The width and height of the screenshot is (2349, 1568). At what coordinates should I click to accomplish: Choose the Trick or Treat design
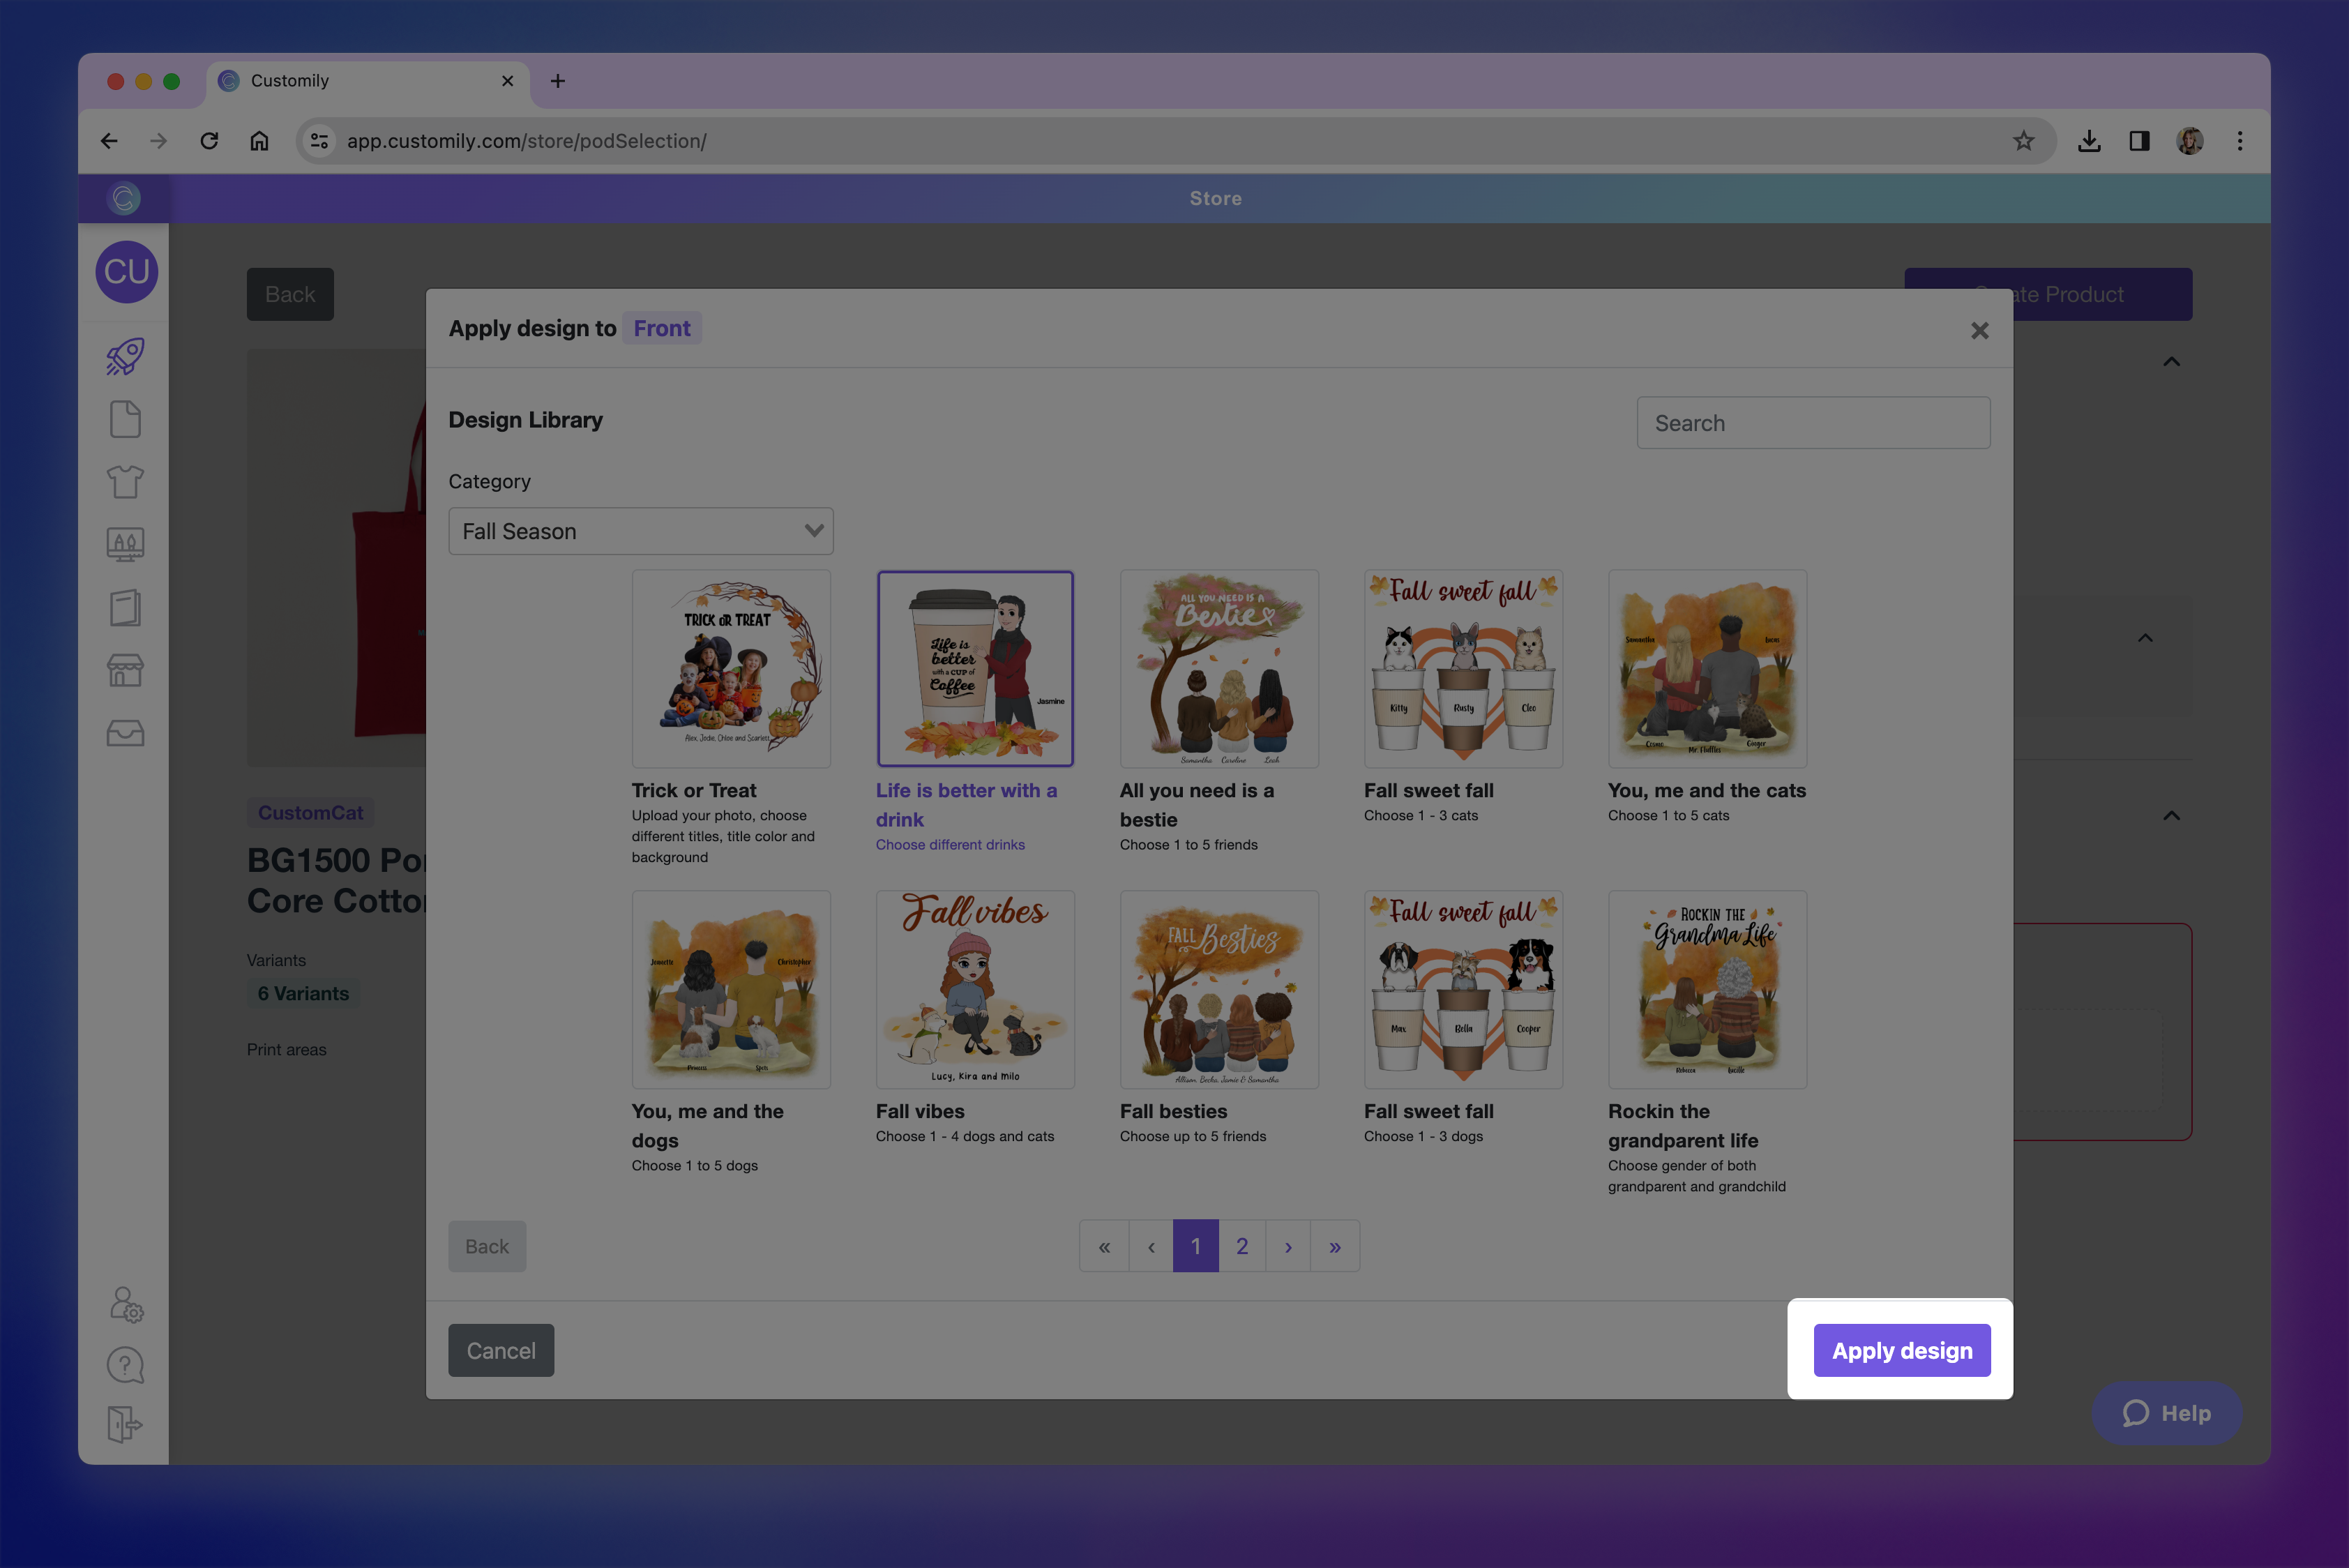(731, 669)
